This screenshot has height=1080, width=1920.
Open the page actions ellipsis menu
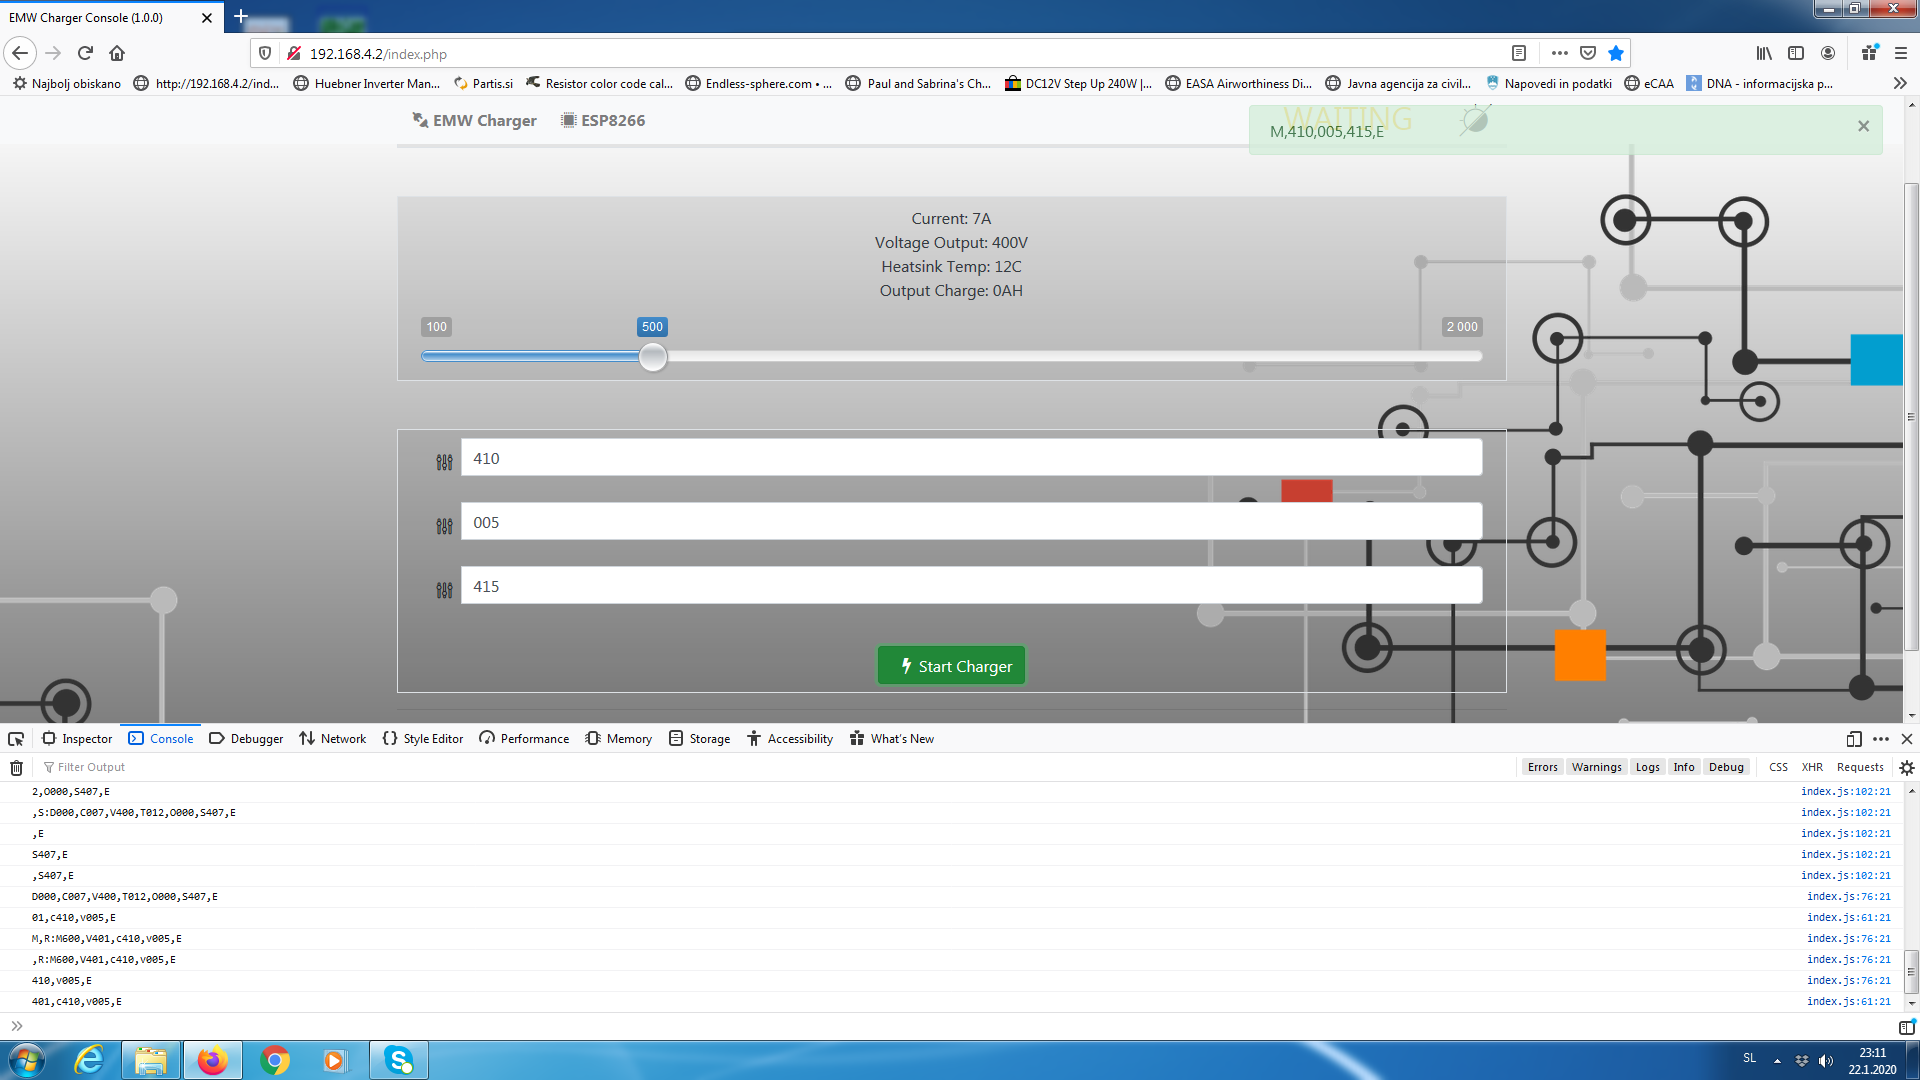[1559, 53]
